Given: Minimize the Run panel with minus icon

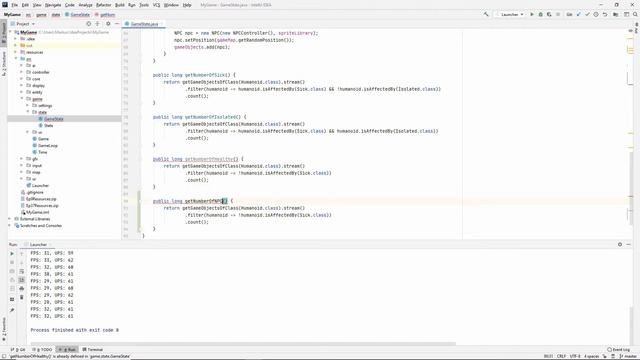Looking at the screenshot, I should click(629, 244).
